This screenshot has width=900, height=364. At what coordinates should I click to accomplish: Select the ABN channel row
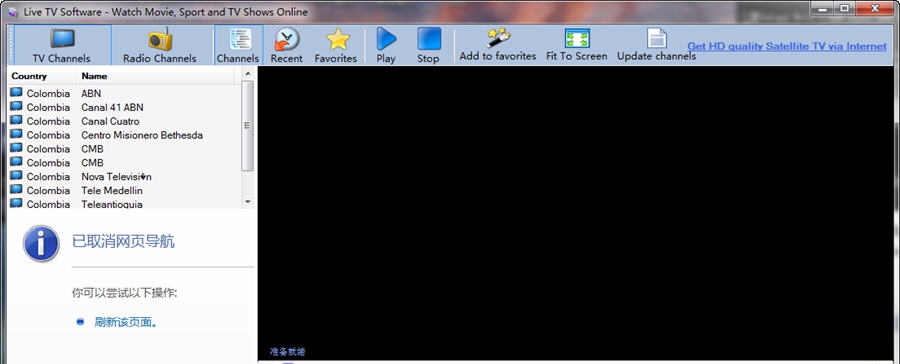[125, 93]
